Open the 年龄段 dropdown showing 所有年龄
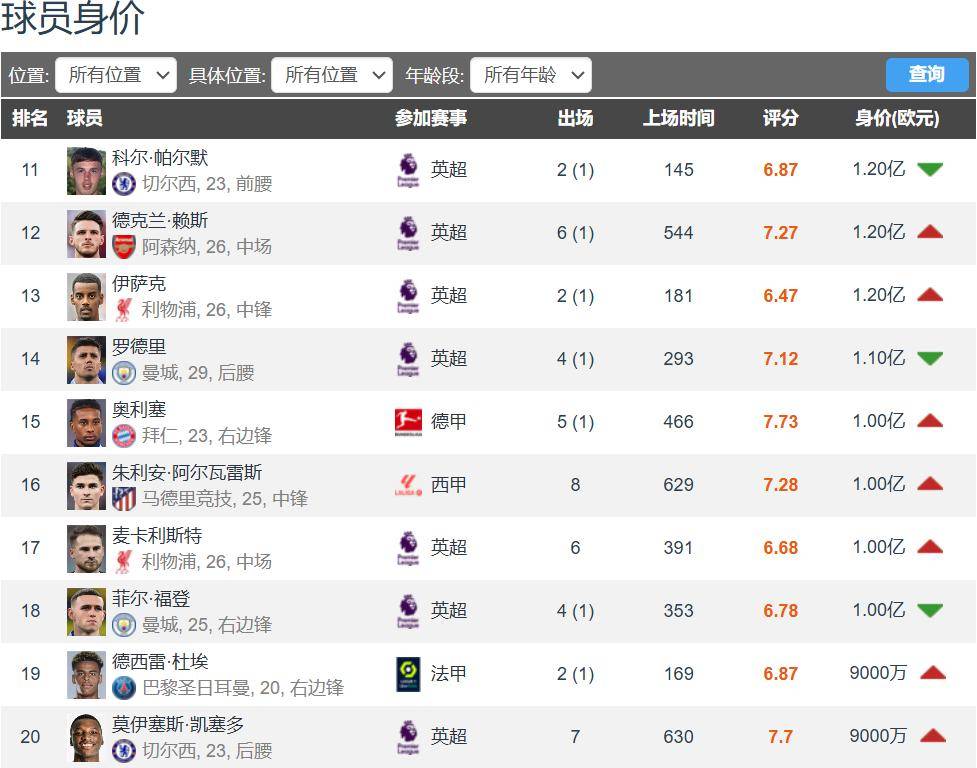Screen dimensions: 977x768 [x=530, y=74]
